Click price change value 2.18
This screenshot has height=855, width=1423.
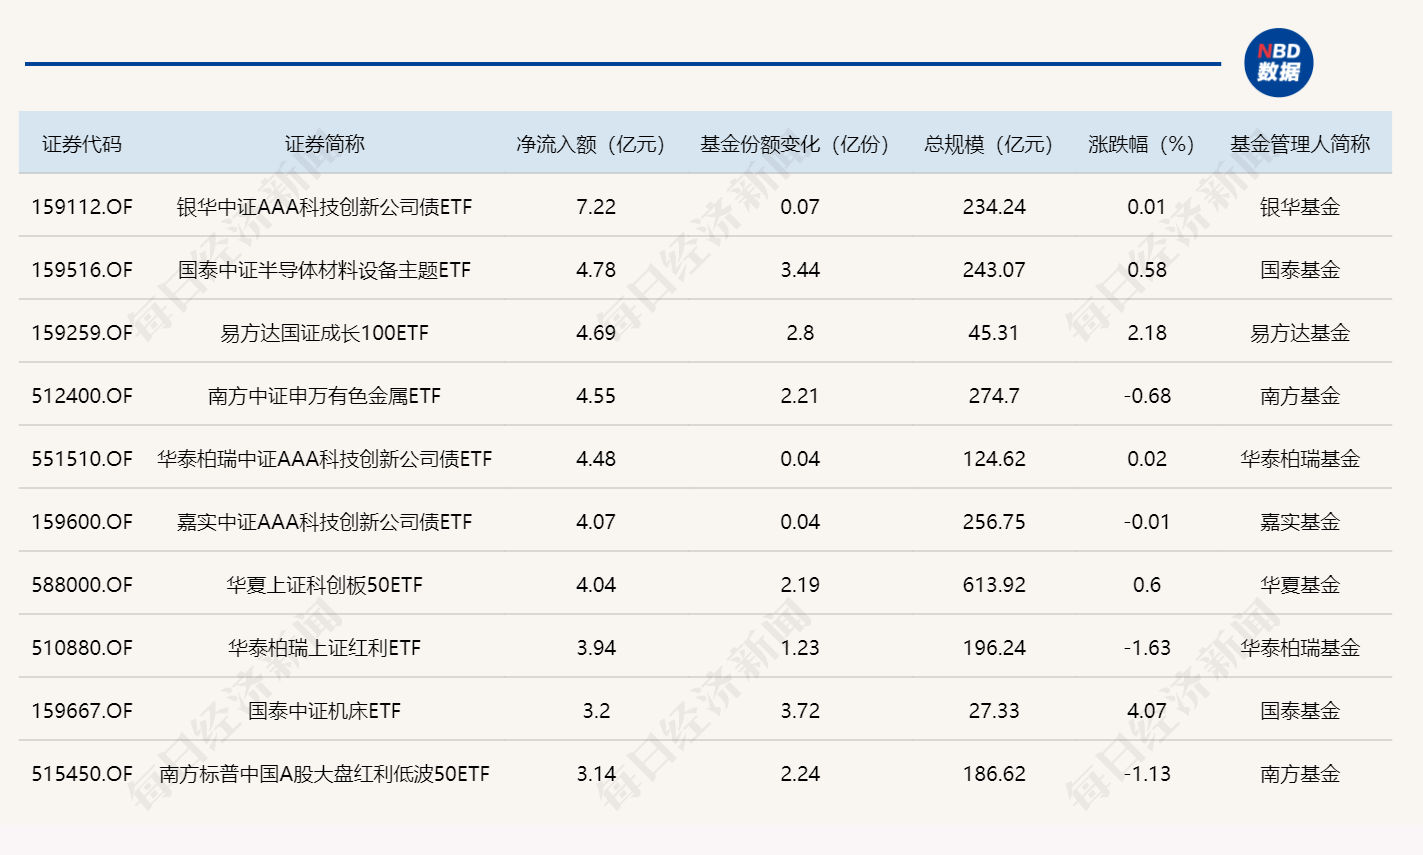[x=1147, y=333]
